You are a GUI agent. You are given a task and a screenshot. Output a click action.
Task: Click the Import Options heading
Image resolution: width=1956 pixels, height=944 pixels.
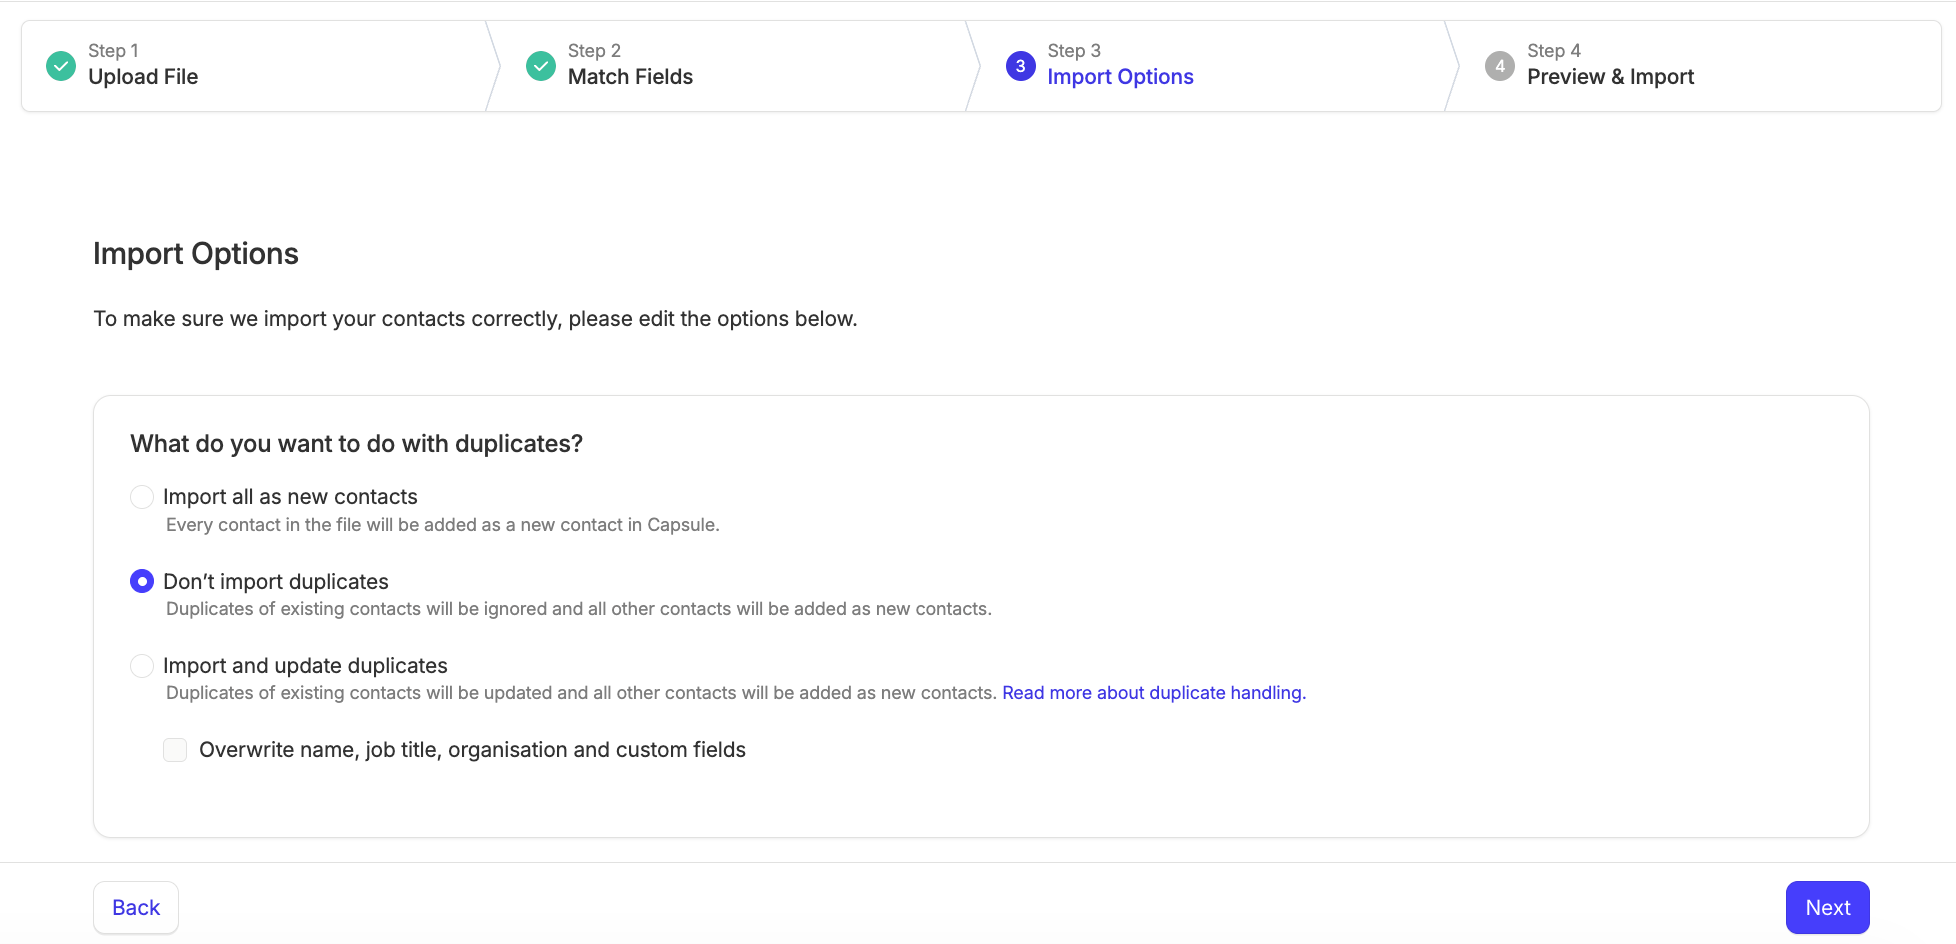(x=196, y=254)
